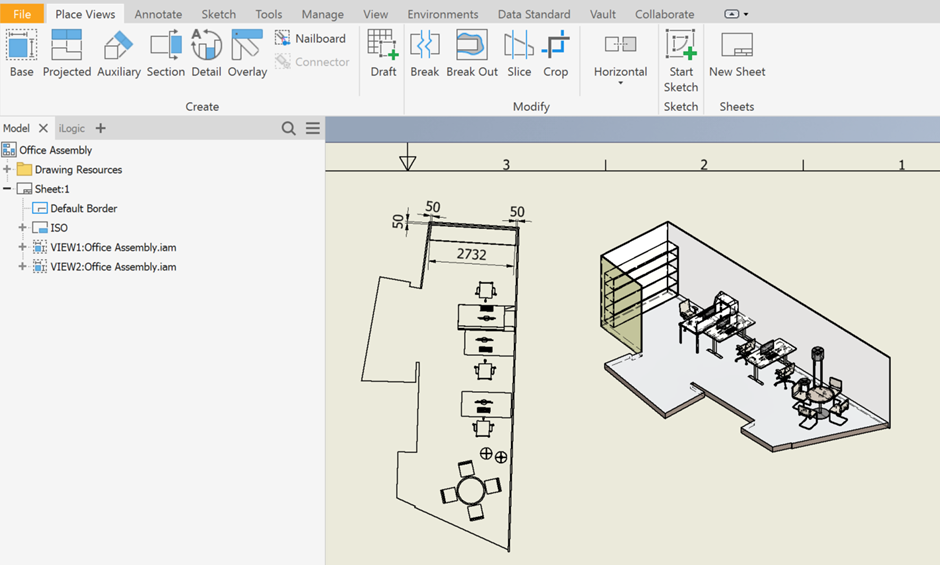The image size is (940, 565).
Task: Select the Base view tool
Action: coord(21,53)
